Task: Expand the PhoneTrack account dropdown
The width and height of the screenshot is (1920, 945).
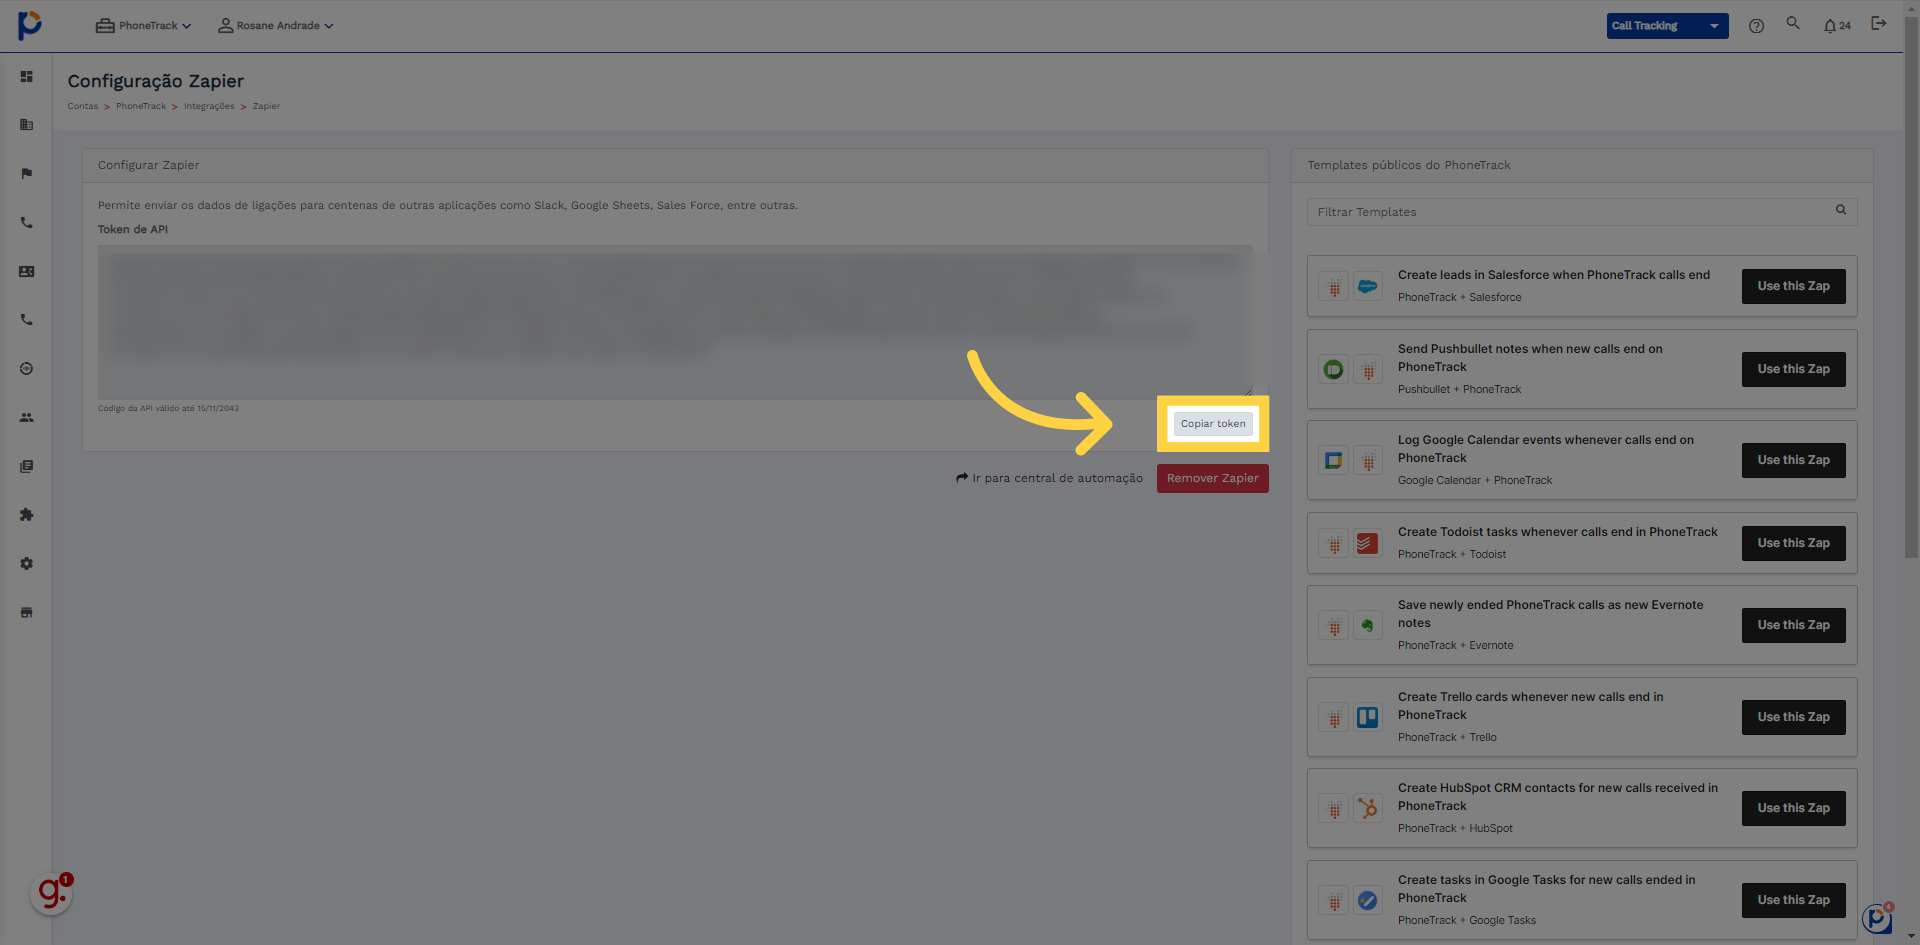Action: (143, 26)
